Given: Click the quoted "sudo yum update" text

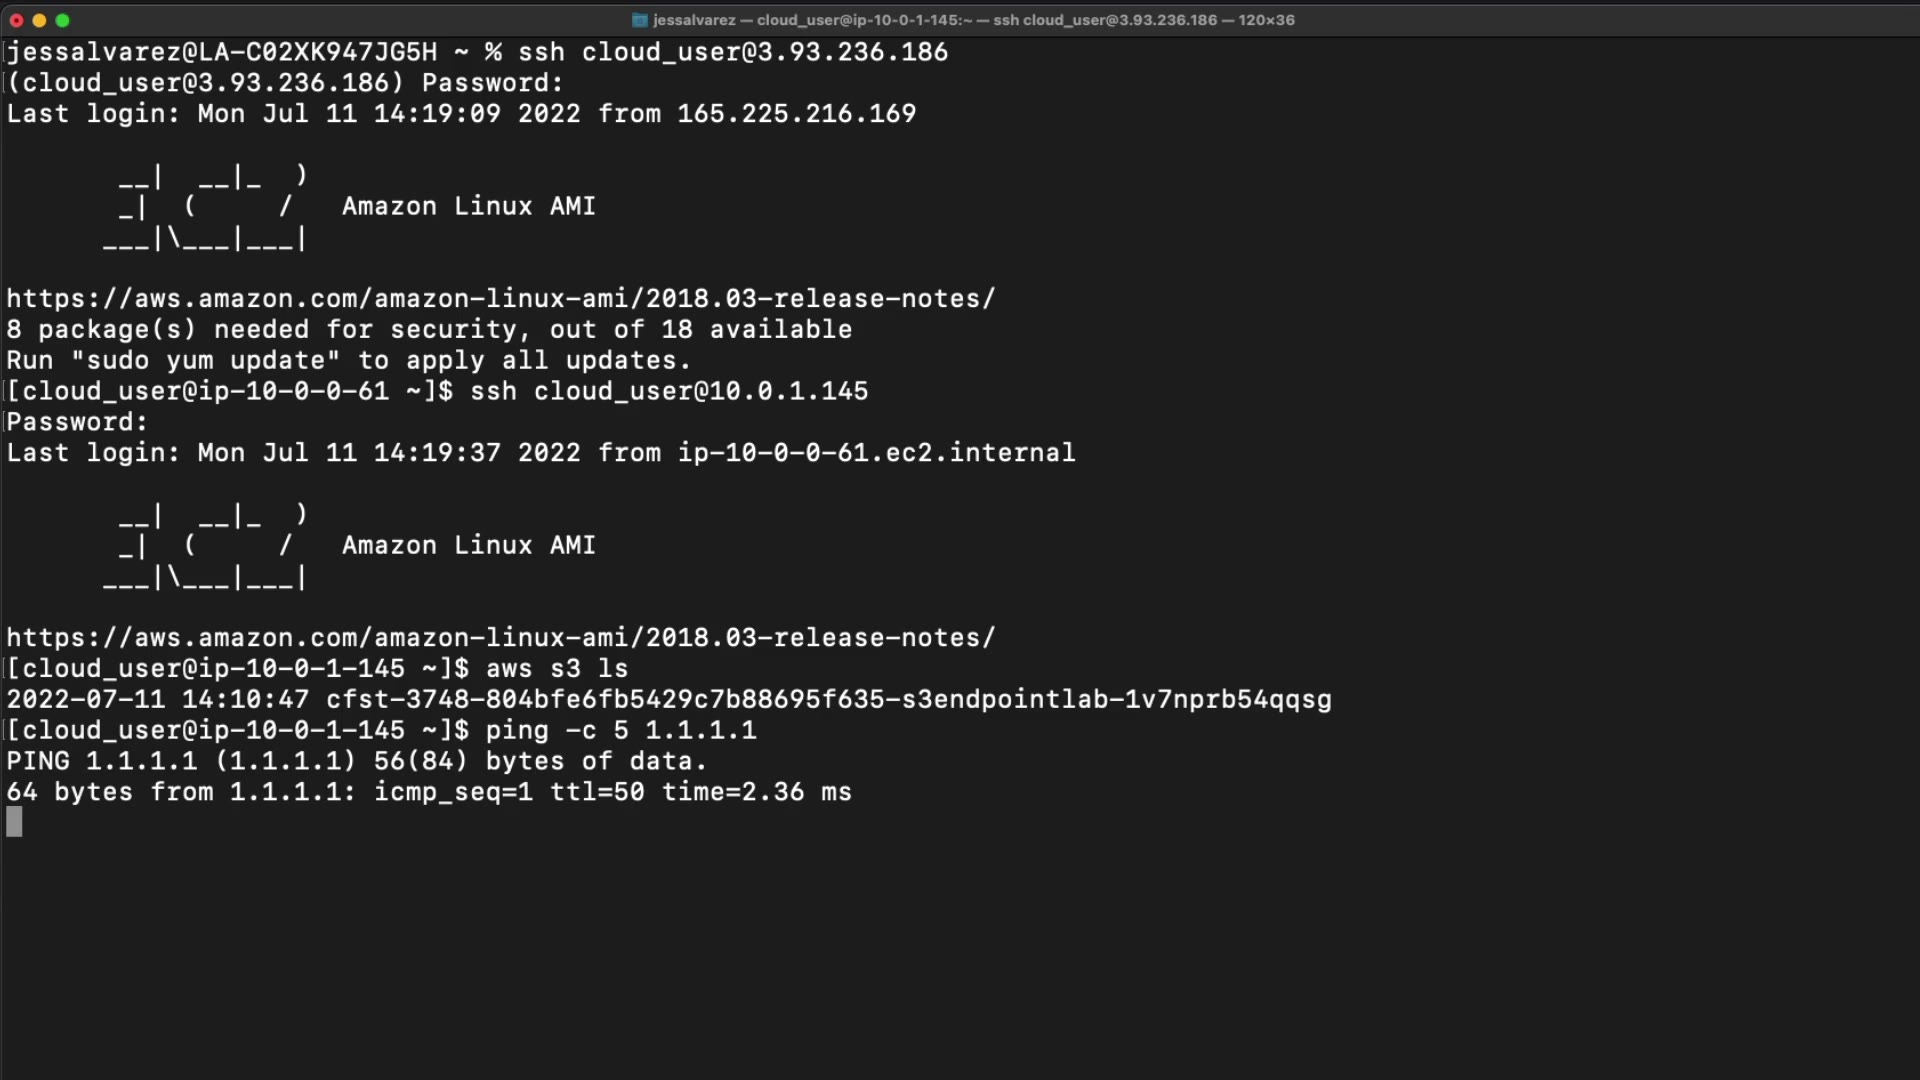Looking at the screenshot, I should pos(205,361).
